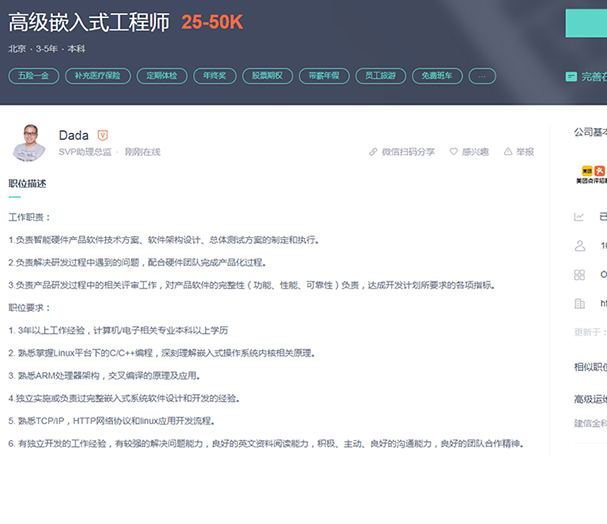607x524 pixels.
Task: Click the company funding stage chart icon
Action: [x=579, y=216]
